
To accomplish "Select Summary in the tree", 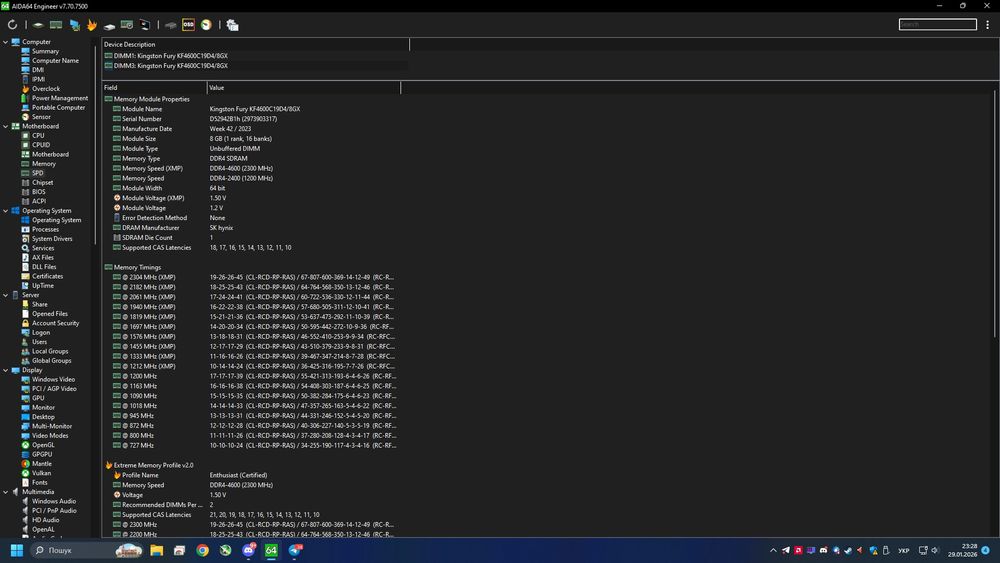I will click(45, 51).
